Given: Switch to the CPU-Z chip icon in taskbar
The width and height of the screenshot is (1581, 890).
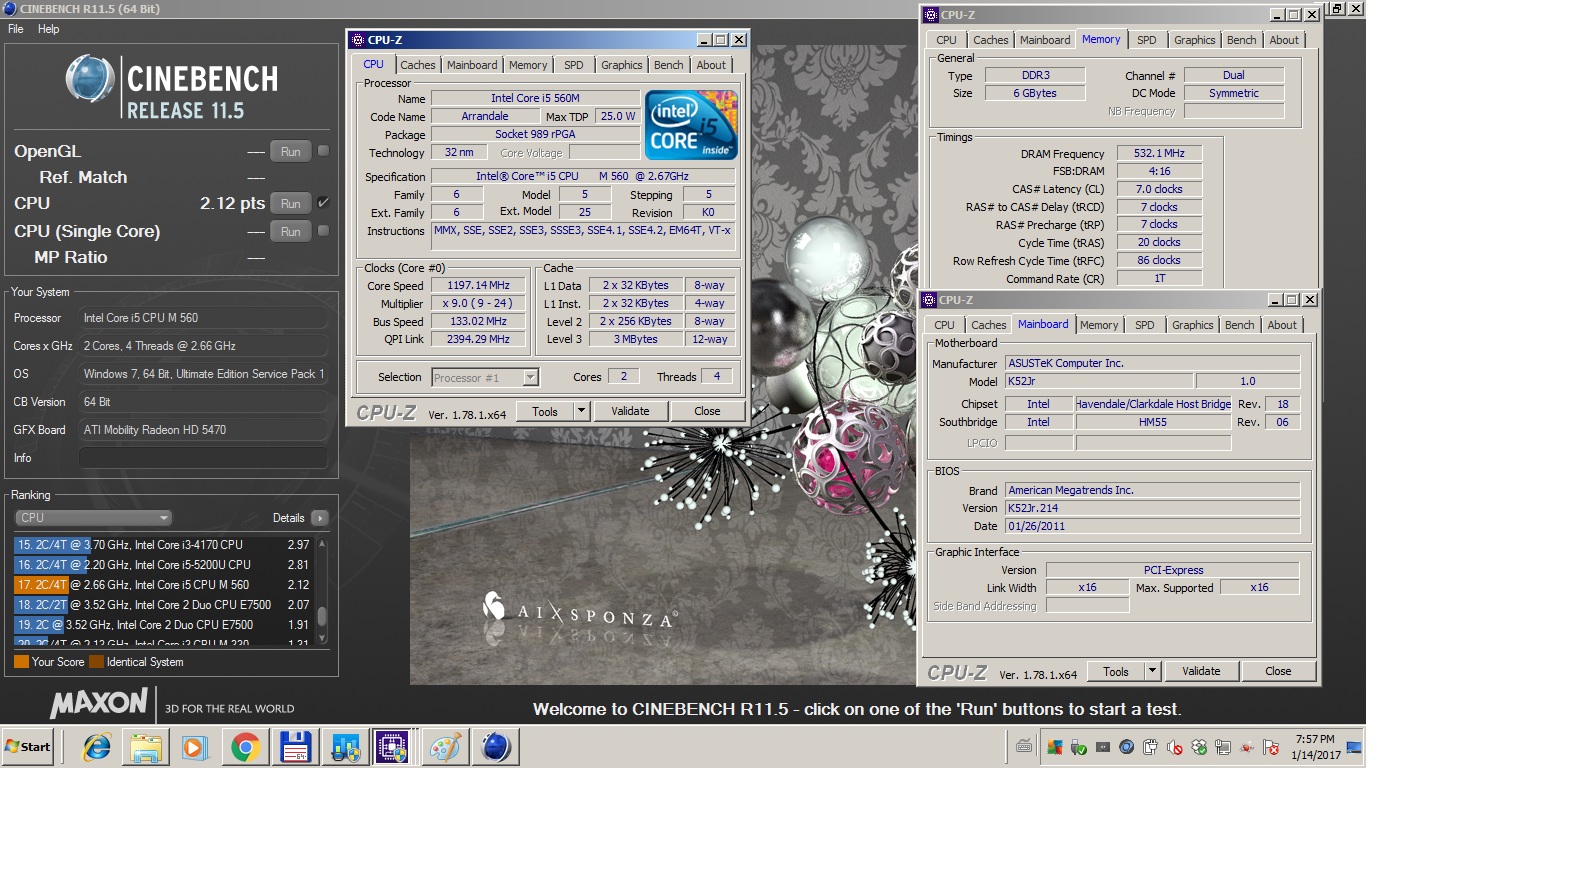Looking at the screenshot, I should pos(391,747).
